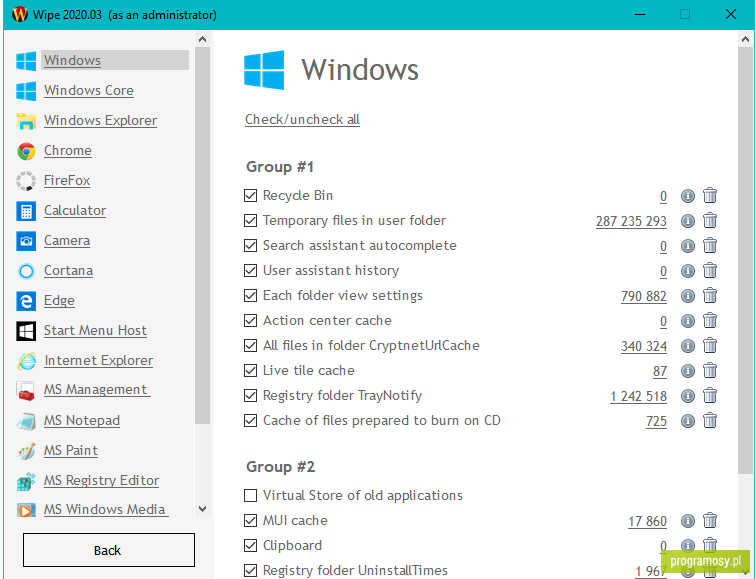Show info for CryptnetUrlCache folder row
This screenshot has width=756, height=579.
tap(688, 346)
